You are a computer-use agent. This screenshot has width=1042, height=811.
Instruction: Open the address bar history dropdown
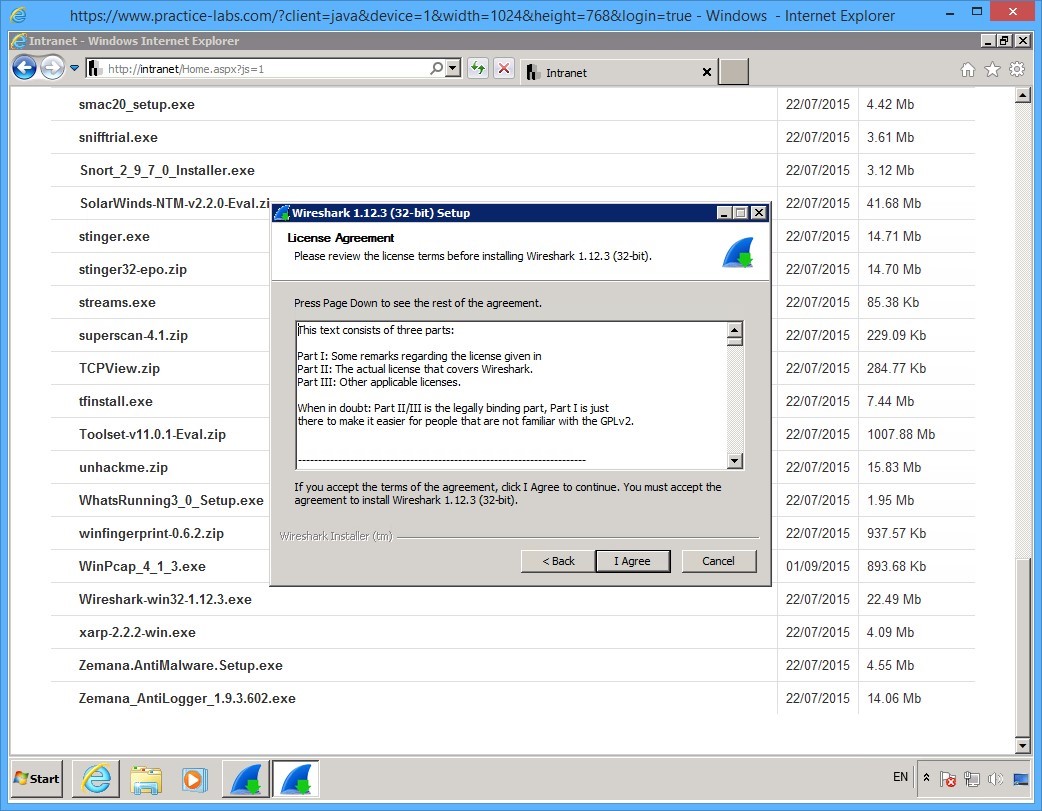point(451,68)
